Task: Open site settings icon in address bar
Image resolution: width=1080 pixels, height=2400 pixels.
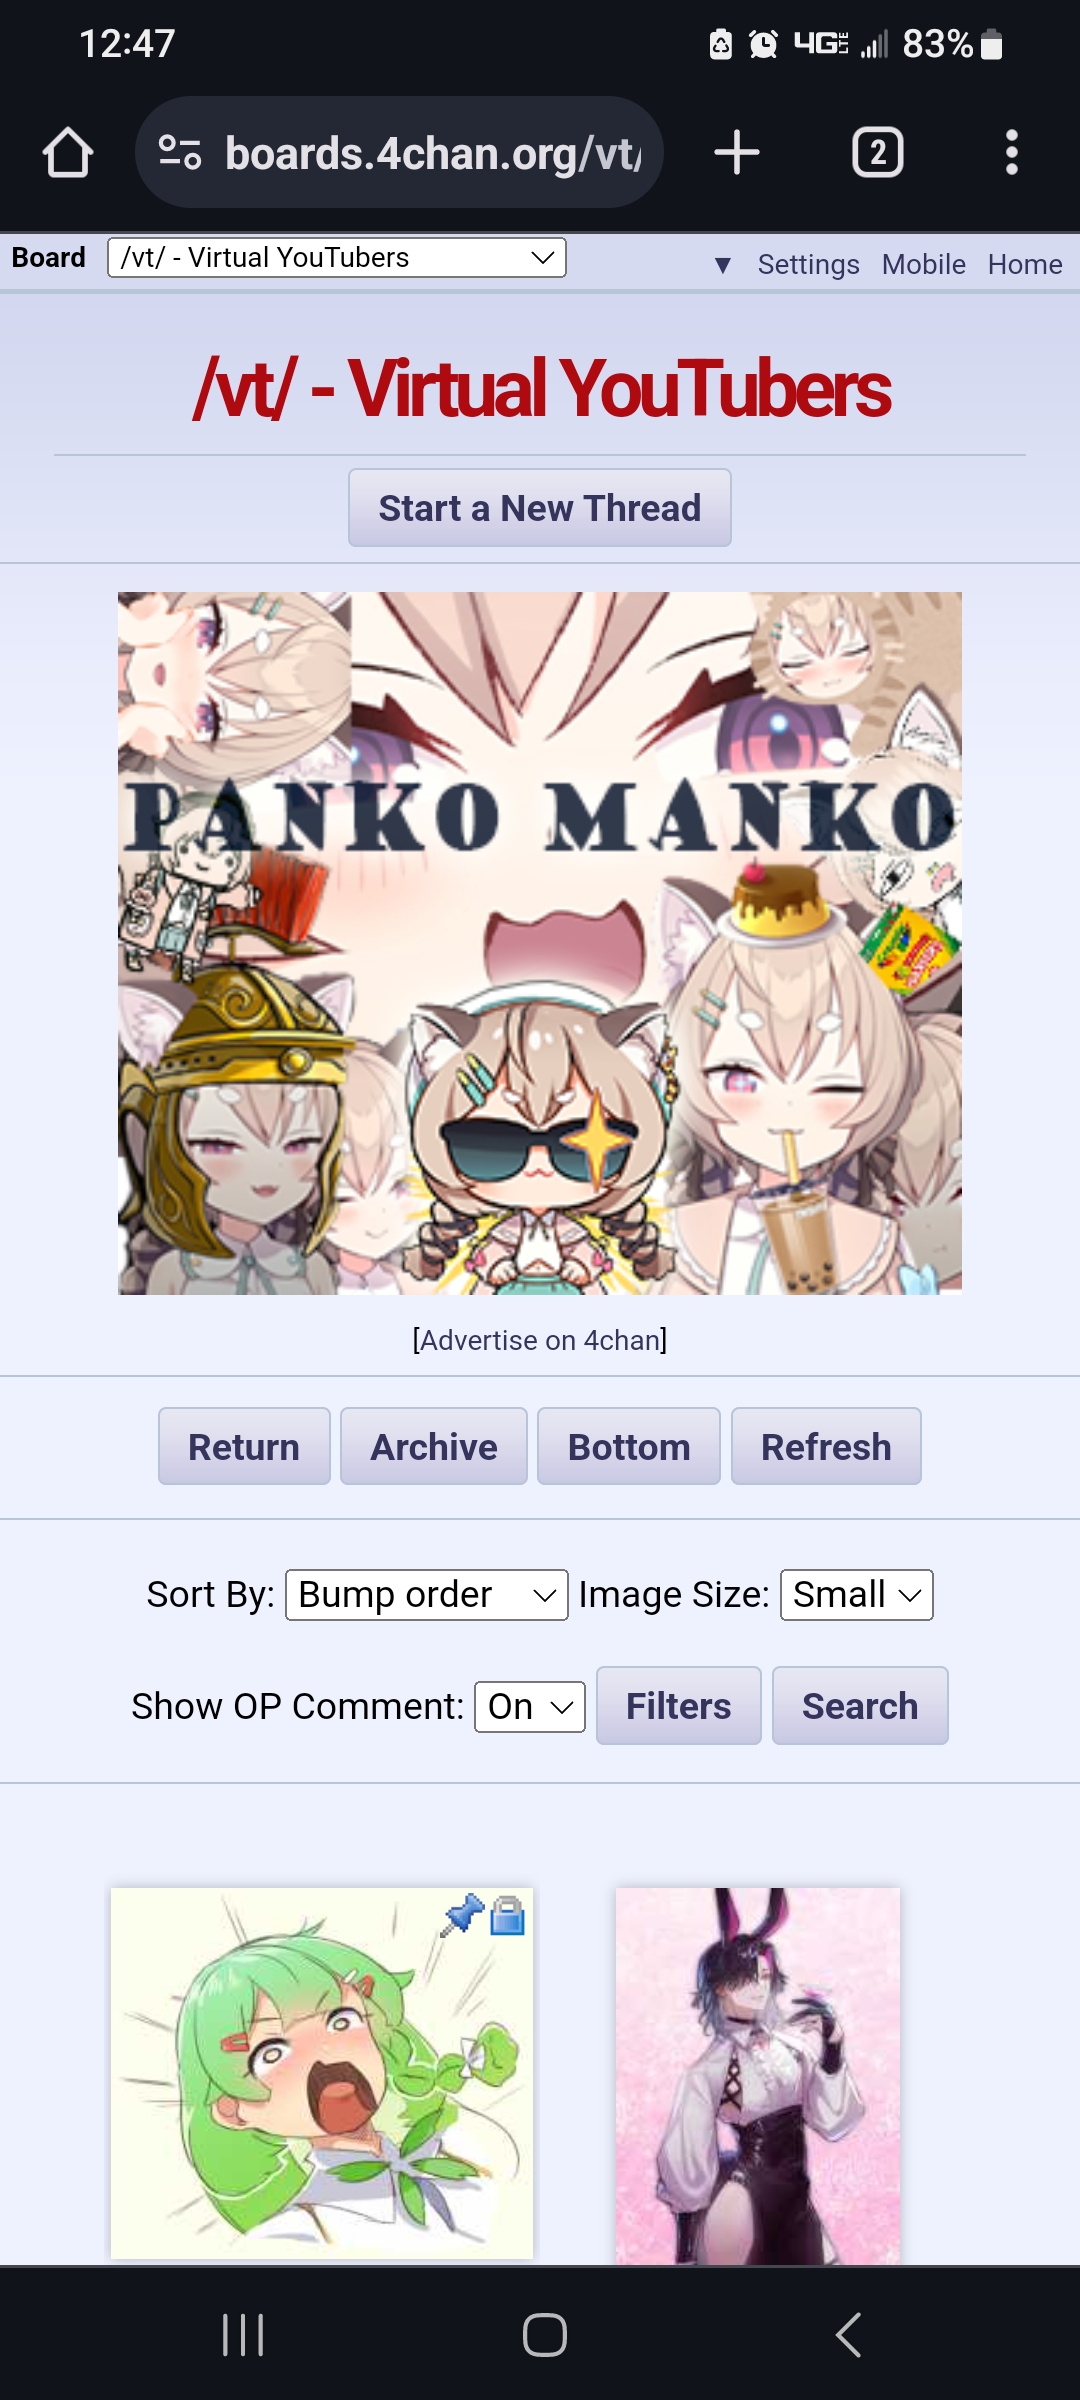Action: (x=180, y=153)
